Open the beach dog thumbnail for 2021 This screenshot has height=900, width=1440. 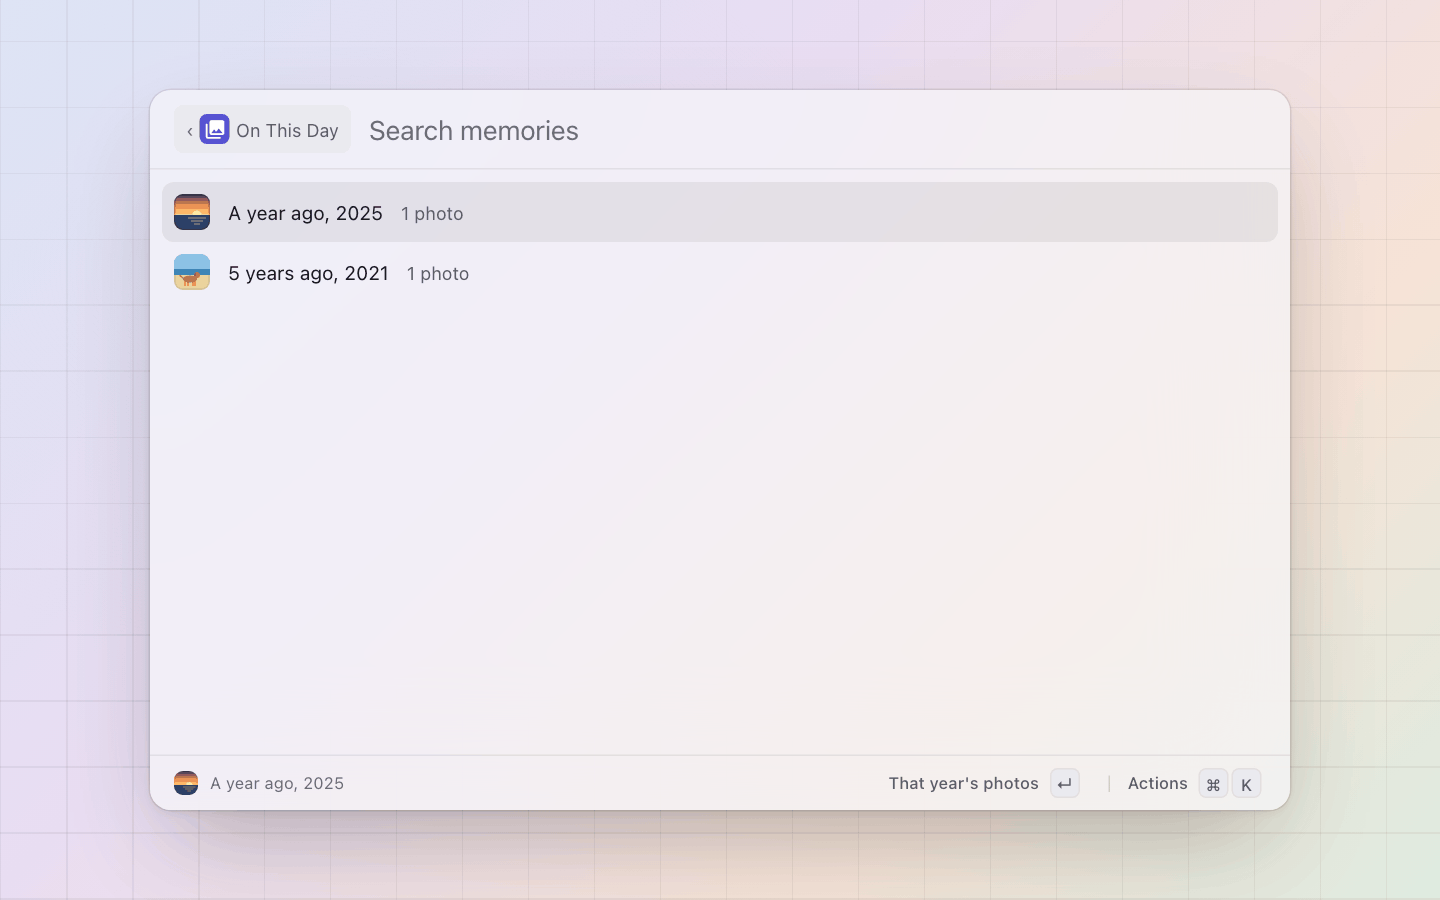coord(192,272)
